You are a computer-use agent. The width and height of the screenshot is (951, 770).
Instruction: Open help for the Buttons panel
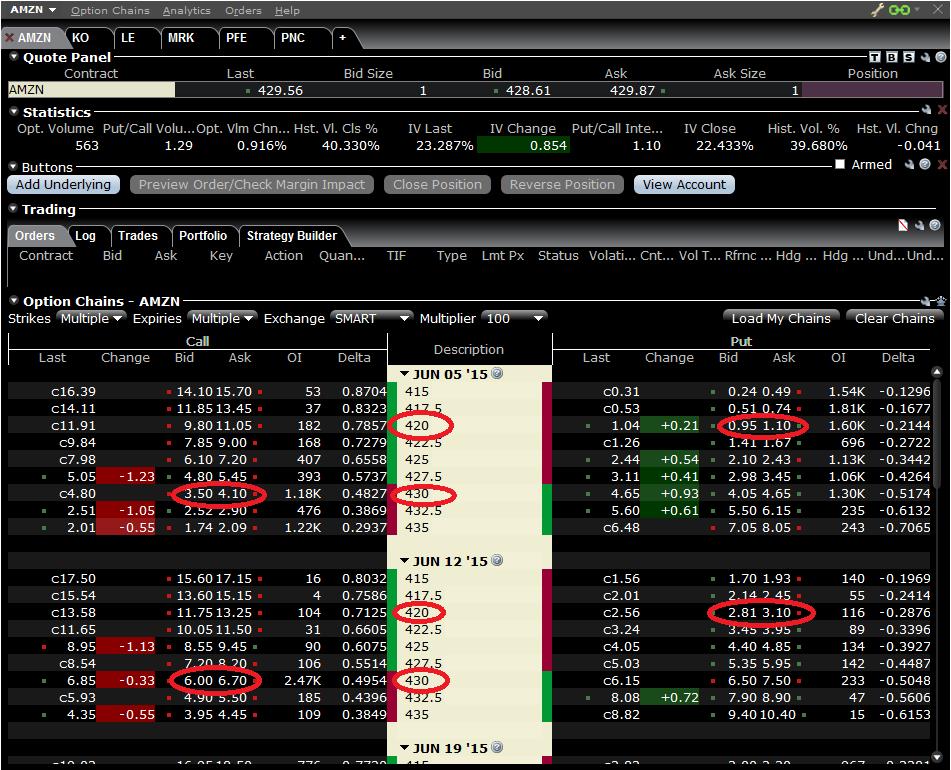pyautogui.click(x=925, y=164)
